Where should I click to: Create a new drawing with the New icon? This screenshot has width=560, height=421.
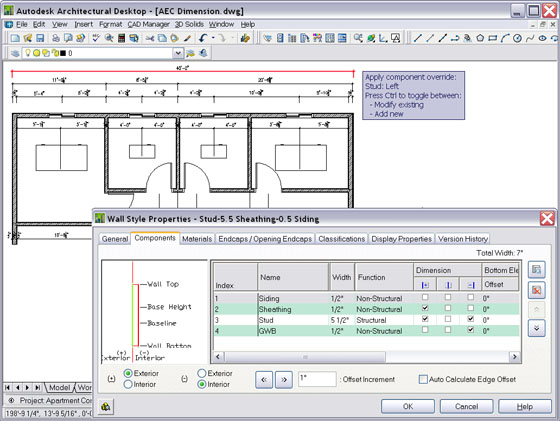(15, 38)
